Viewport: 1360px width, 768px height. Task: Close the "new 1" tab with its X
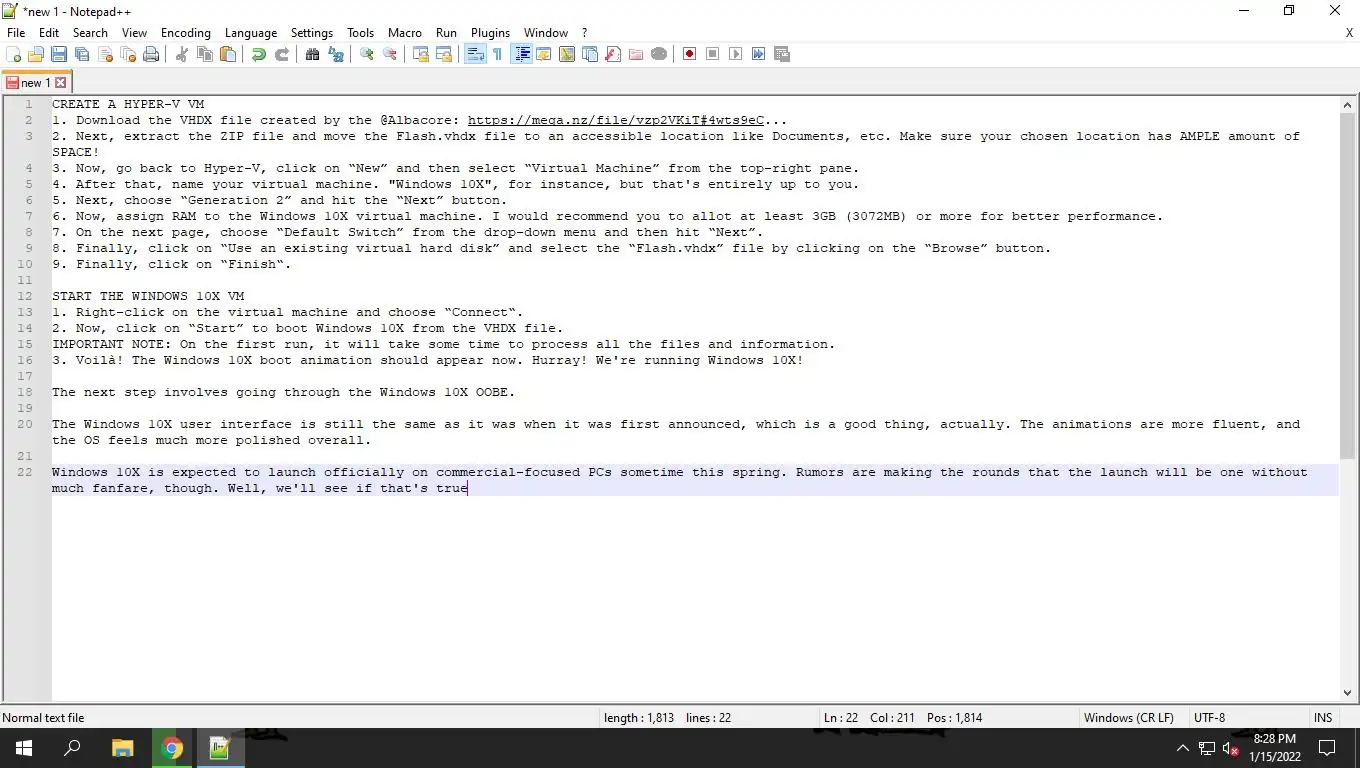[61, 83]
